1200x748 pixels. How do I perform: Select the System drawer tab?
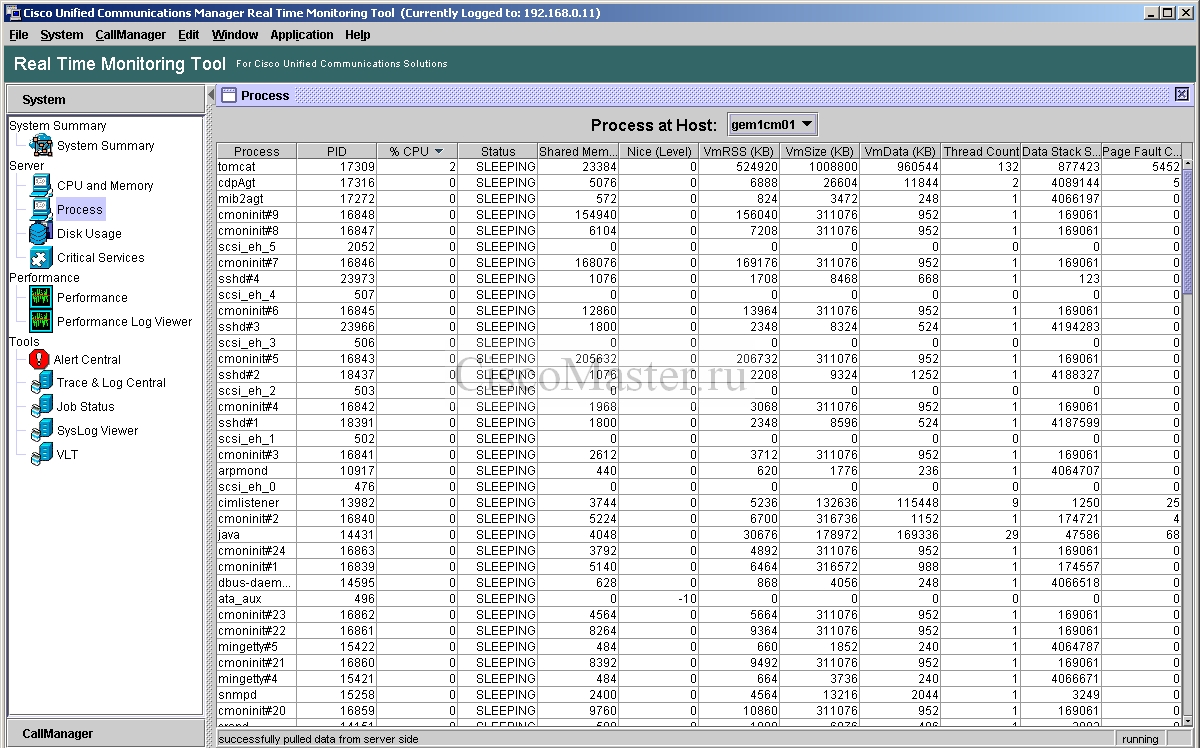[105, 99]
